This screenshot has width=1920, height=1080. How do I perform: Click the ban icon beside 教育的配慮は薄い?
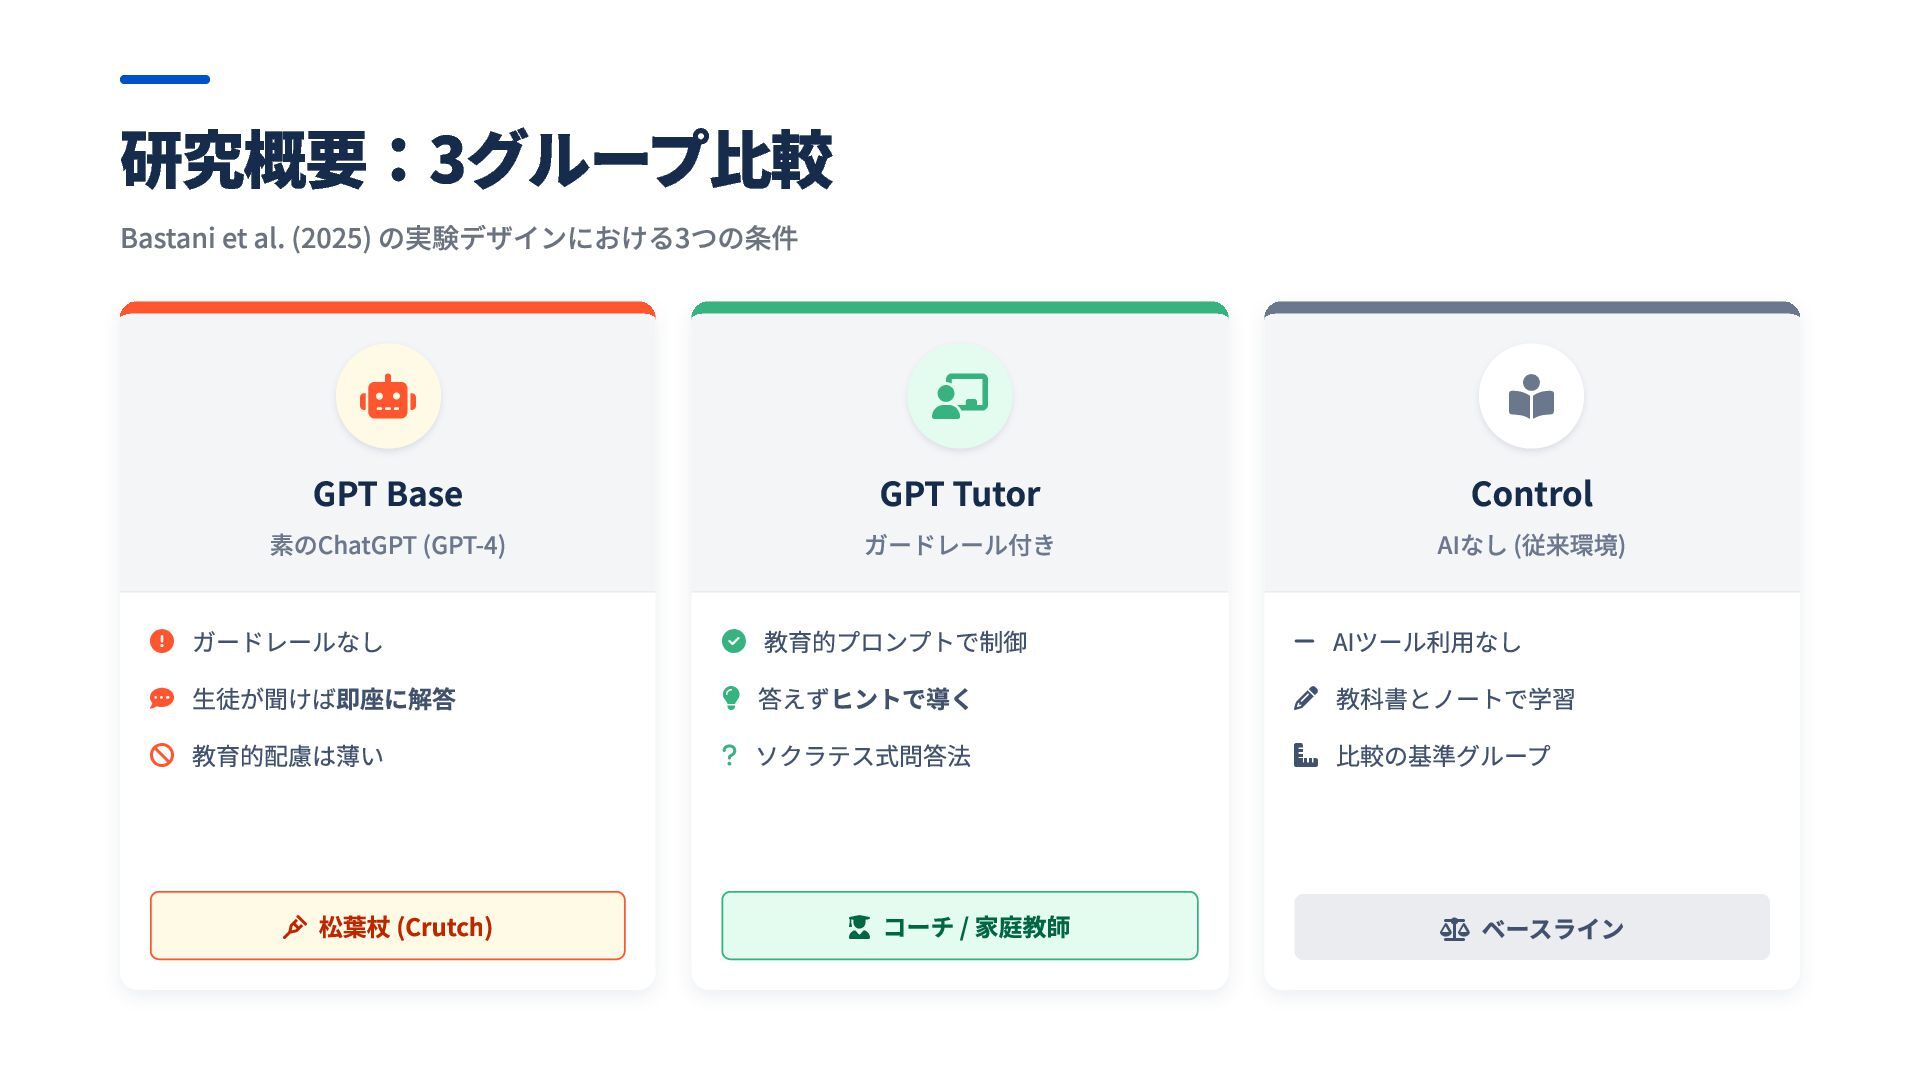point(162,755)
